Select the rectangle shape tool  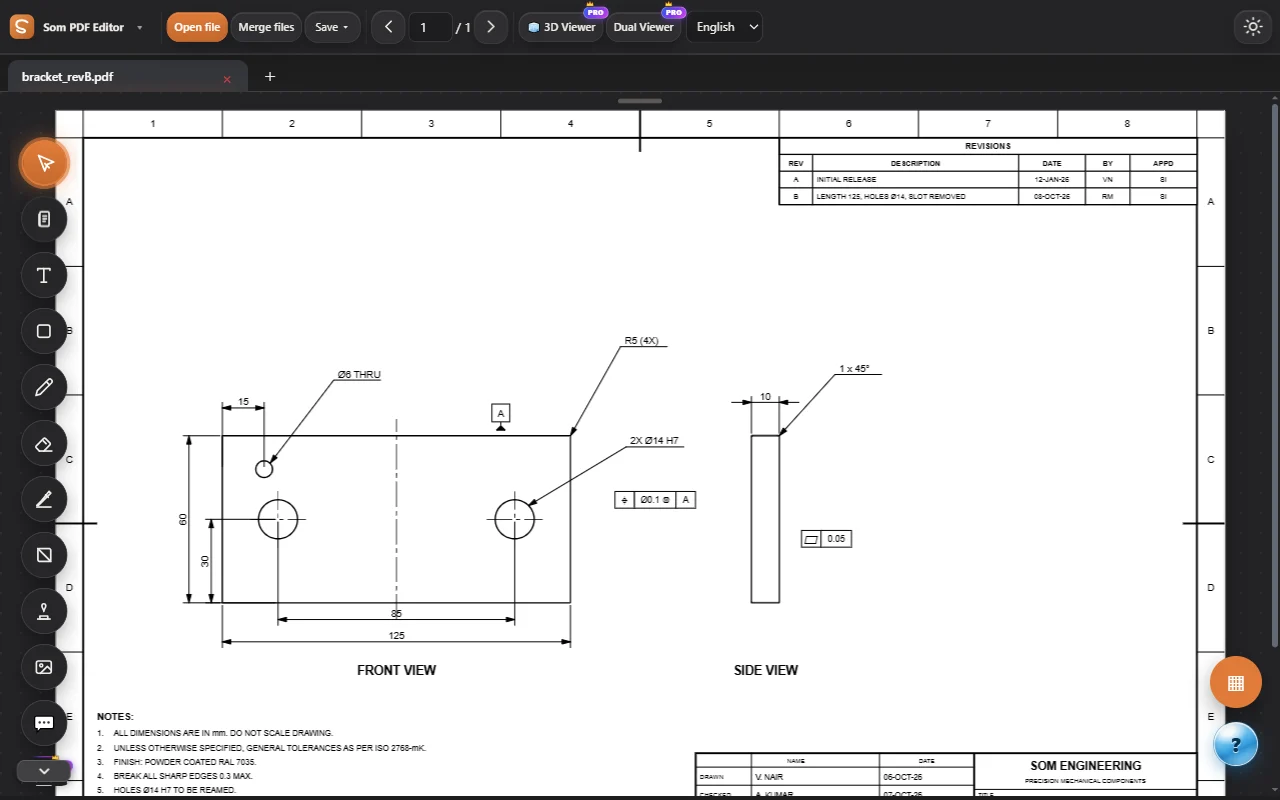(44, 331)
